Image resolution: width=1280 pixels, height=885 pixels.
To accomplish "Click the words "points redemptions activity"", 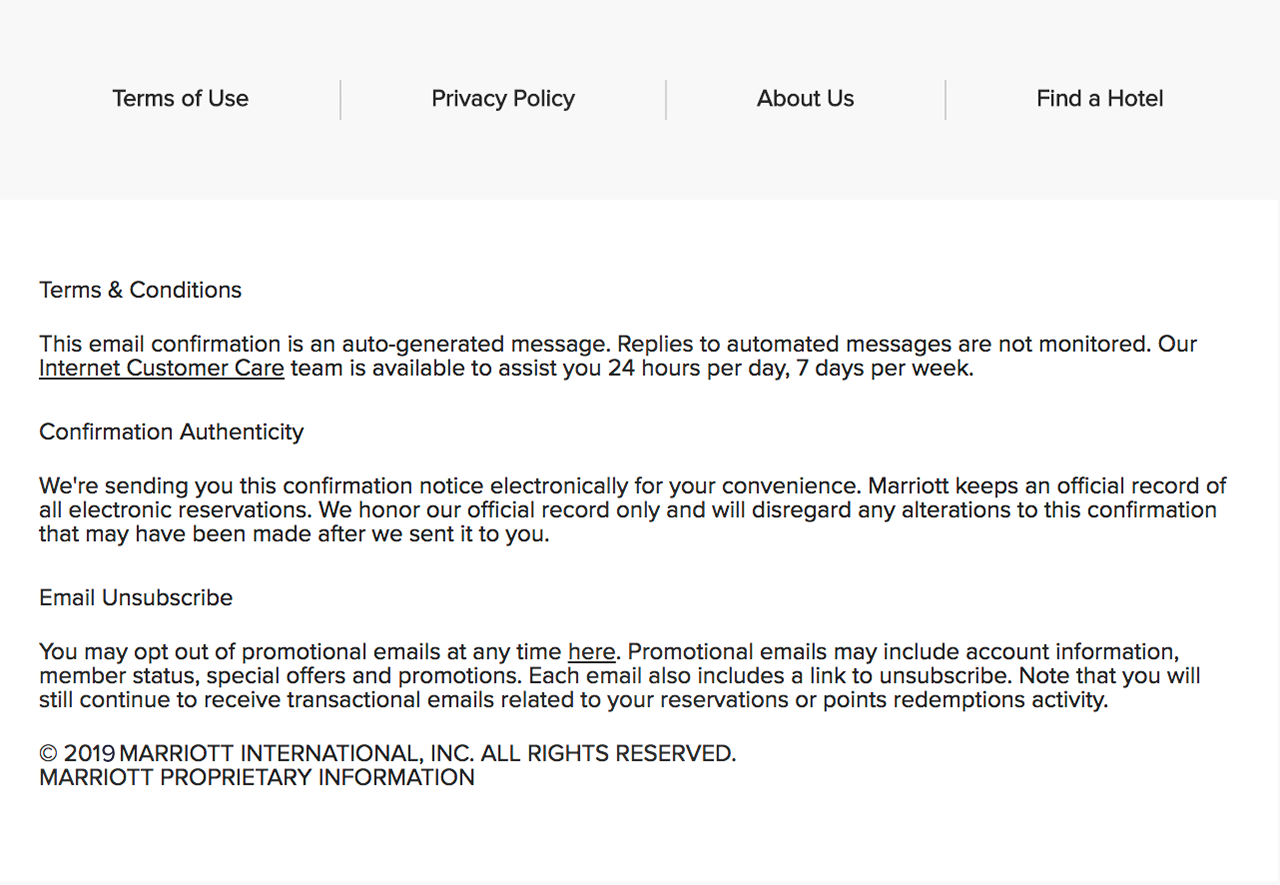I will click(x=964, y=700).
